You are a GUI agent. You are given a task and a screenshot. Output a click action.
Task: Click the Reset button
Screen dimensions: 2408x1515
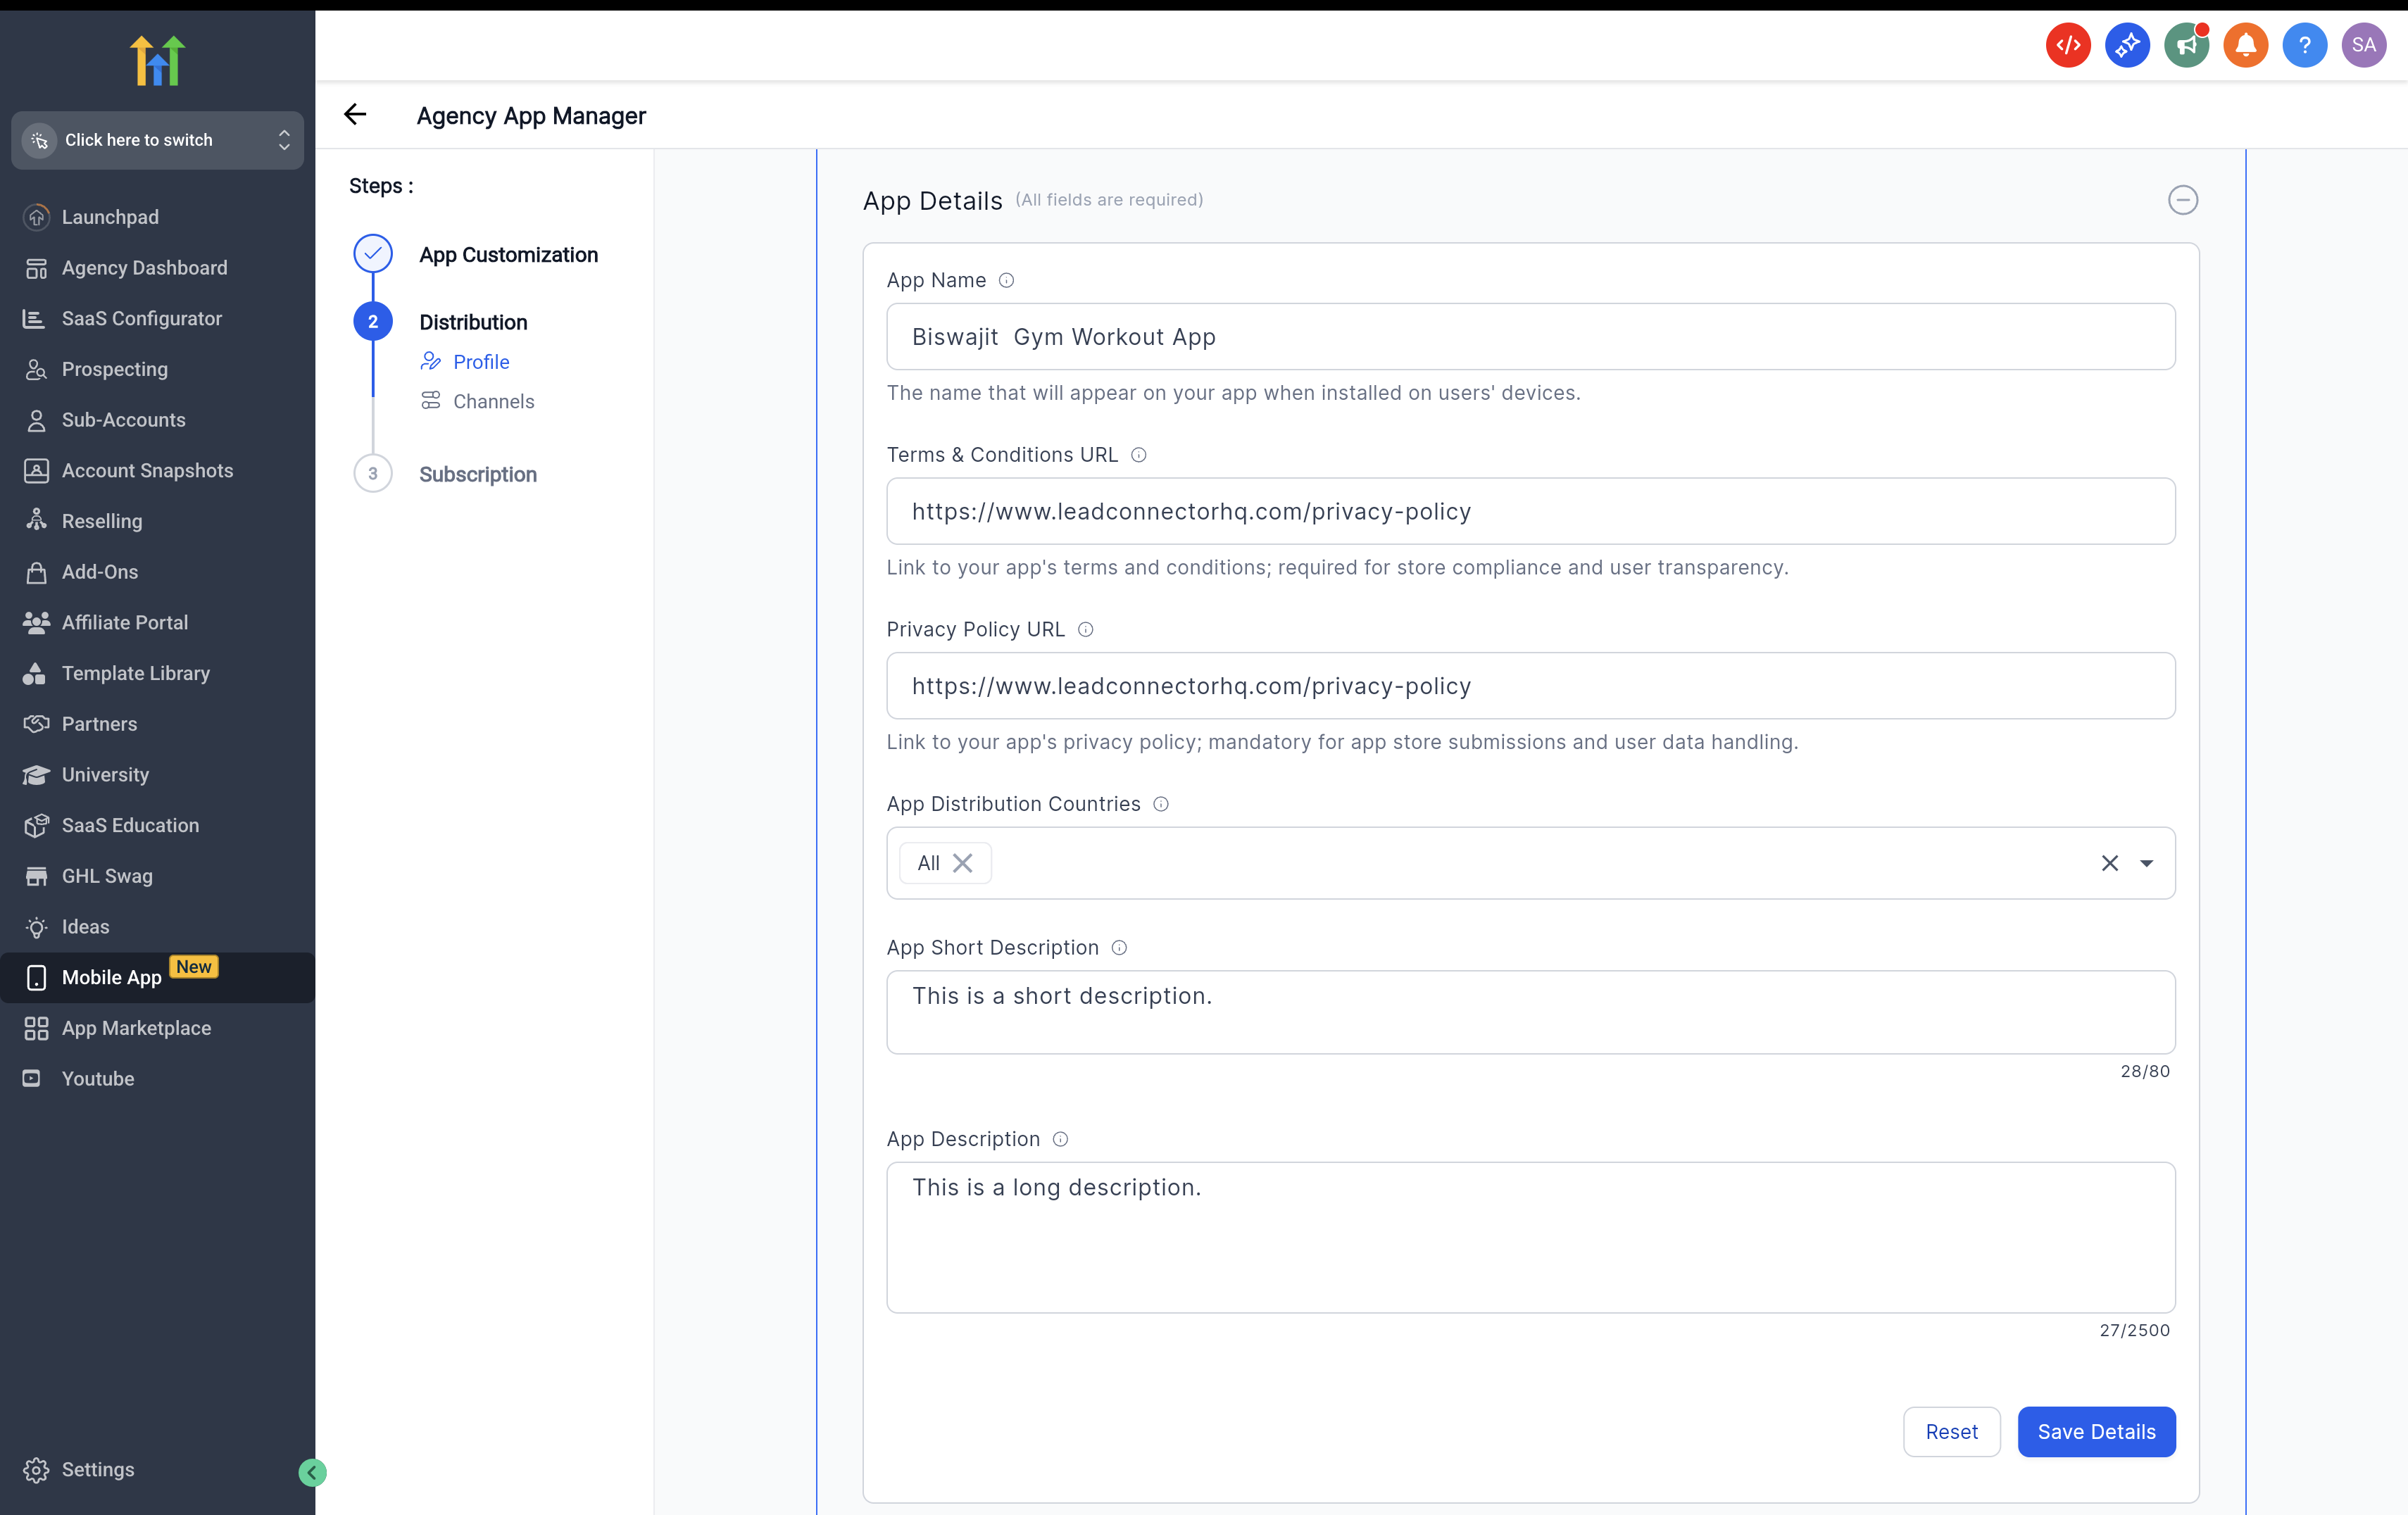1951,1431
